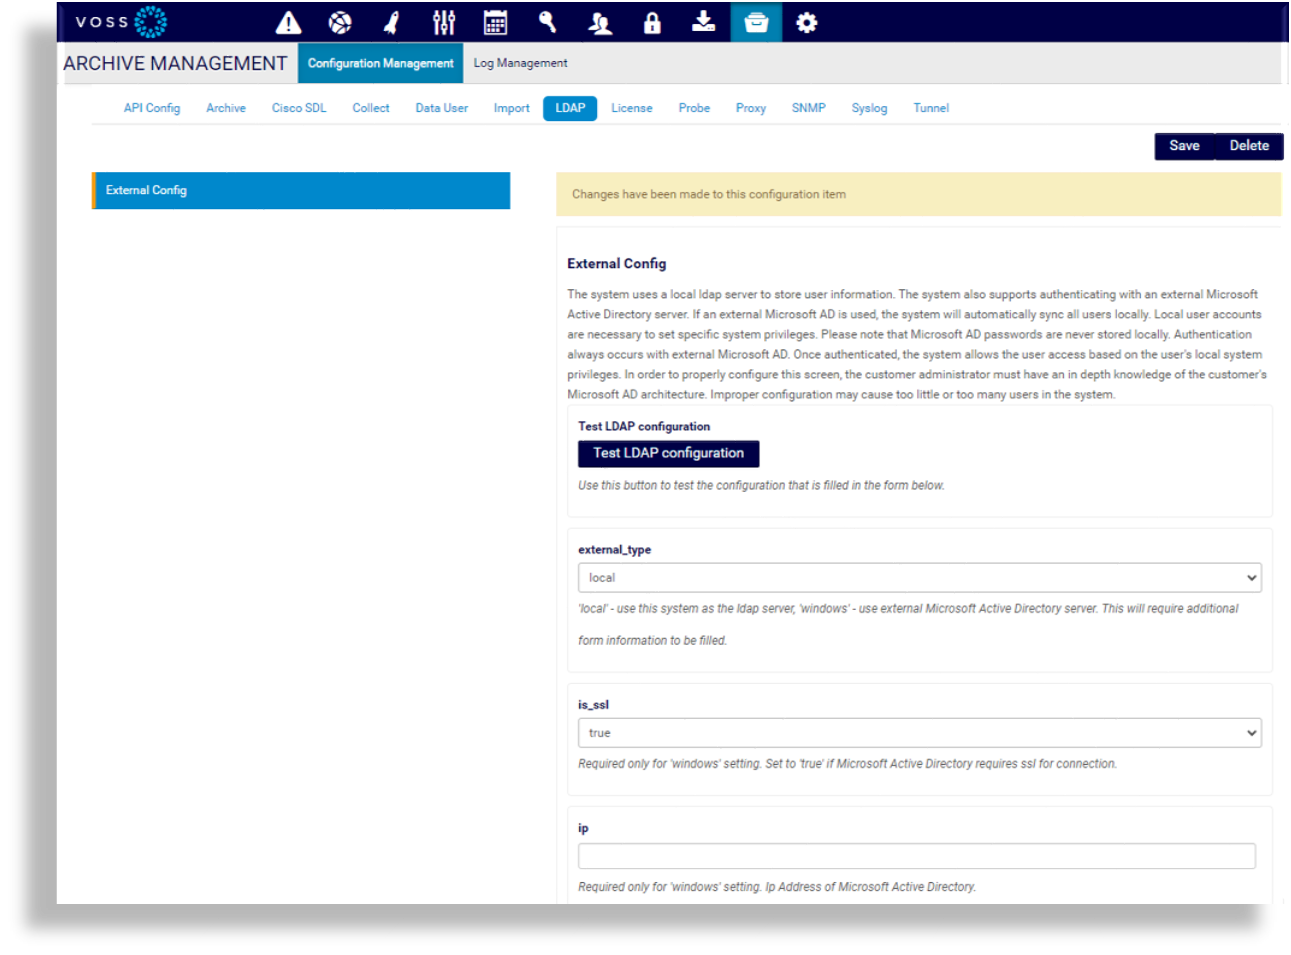This screenshot has width=1291, height=955.
Task: Expand the external_type dropdown
Action: click(919, 578)
